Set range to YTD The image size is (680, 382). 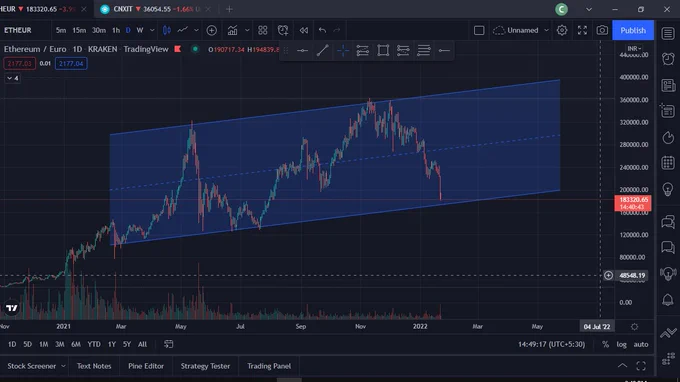click(x=94, y=344)
